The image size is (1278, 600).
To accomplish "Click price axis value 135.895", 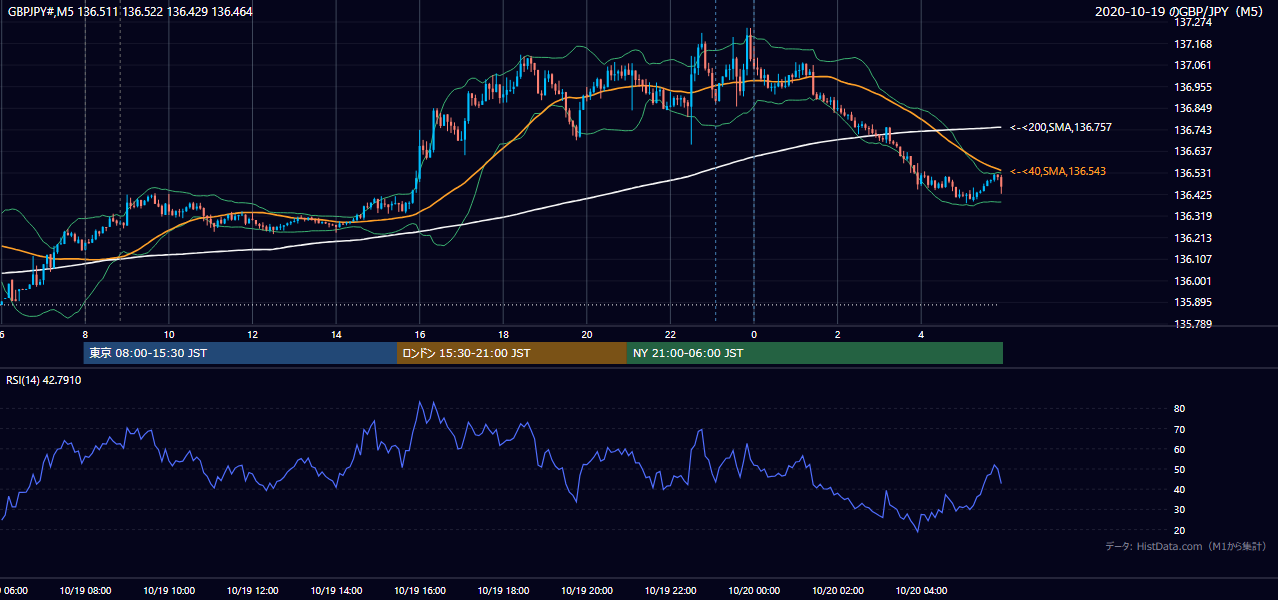I will [x=1193, y=303].
